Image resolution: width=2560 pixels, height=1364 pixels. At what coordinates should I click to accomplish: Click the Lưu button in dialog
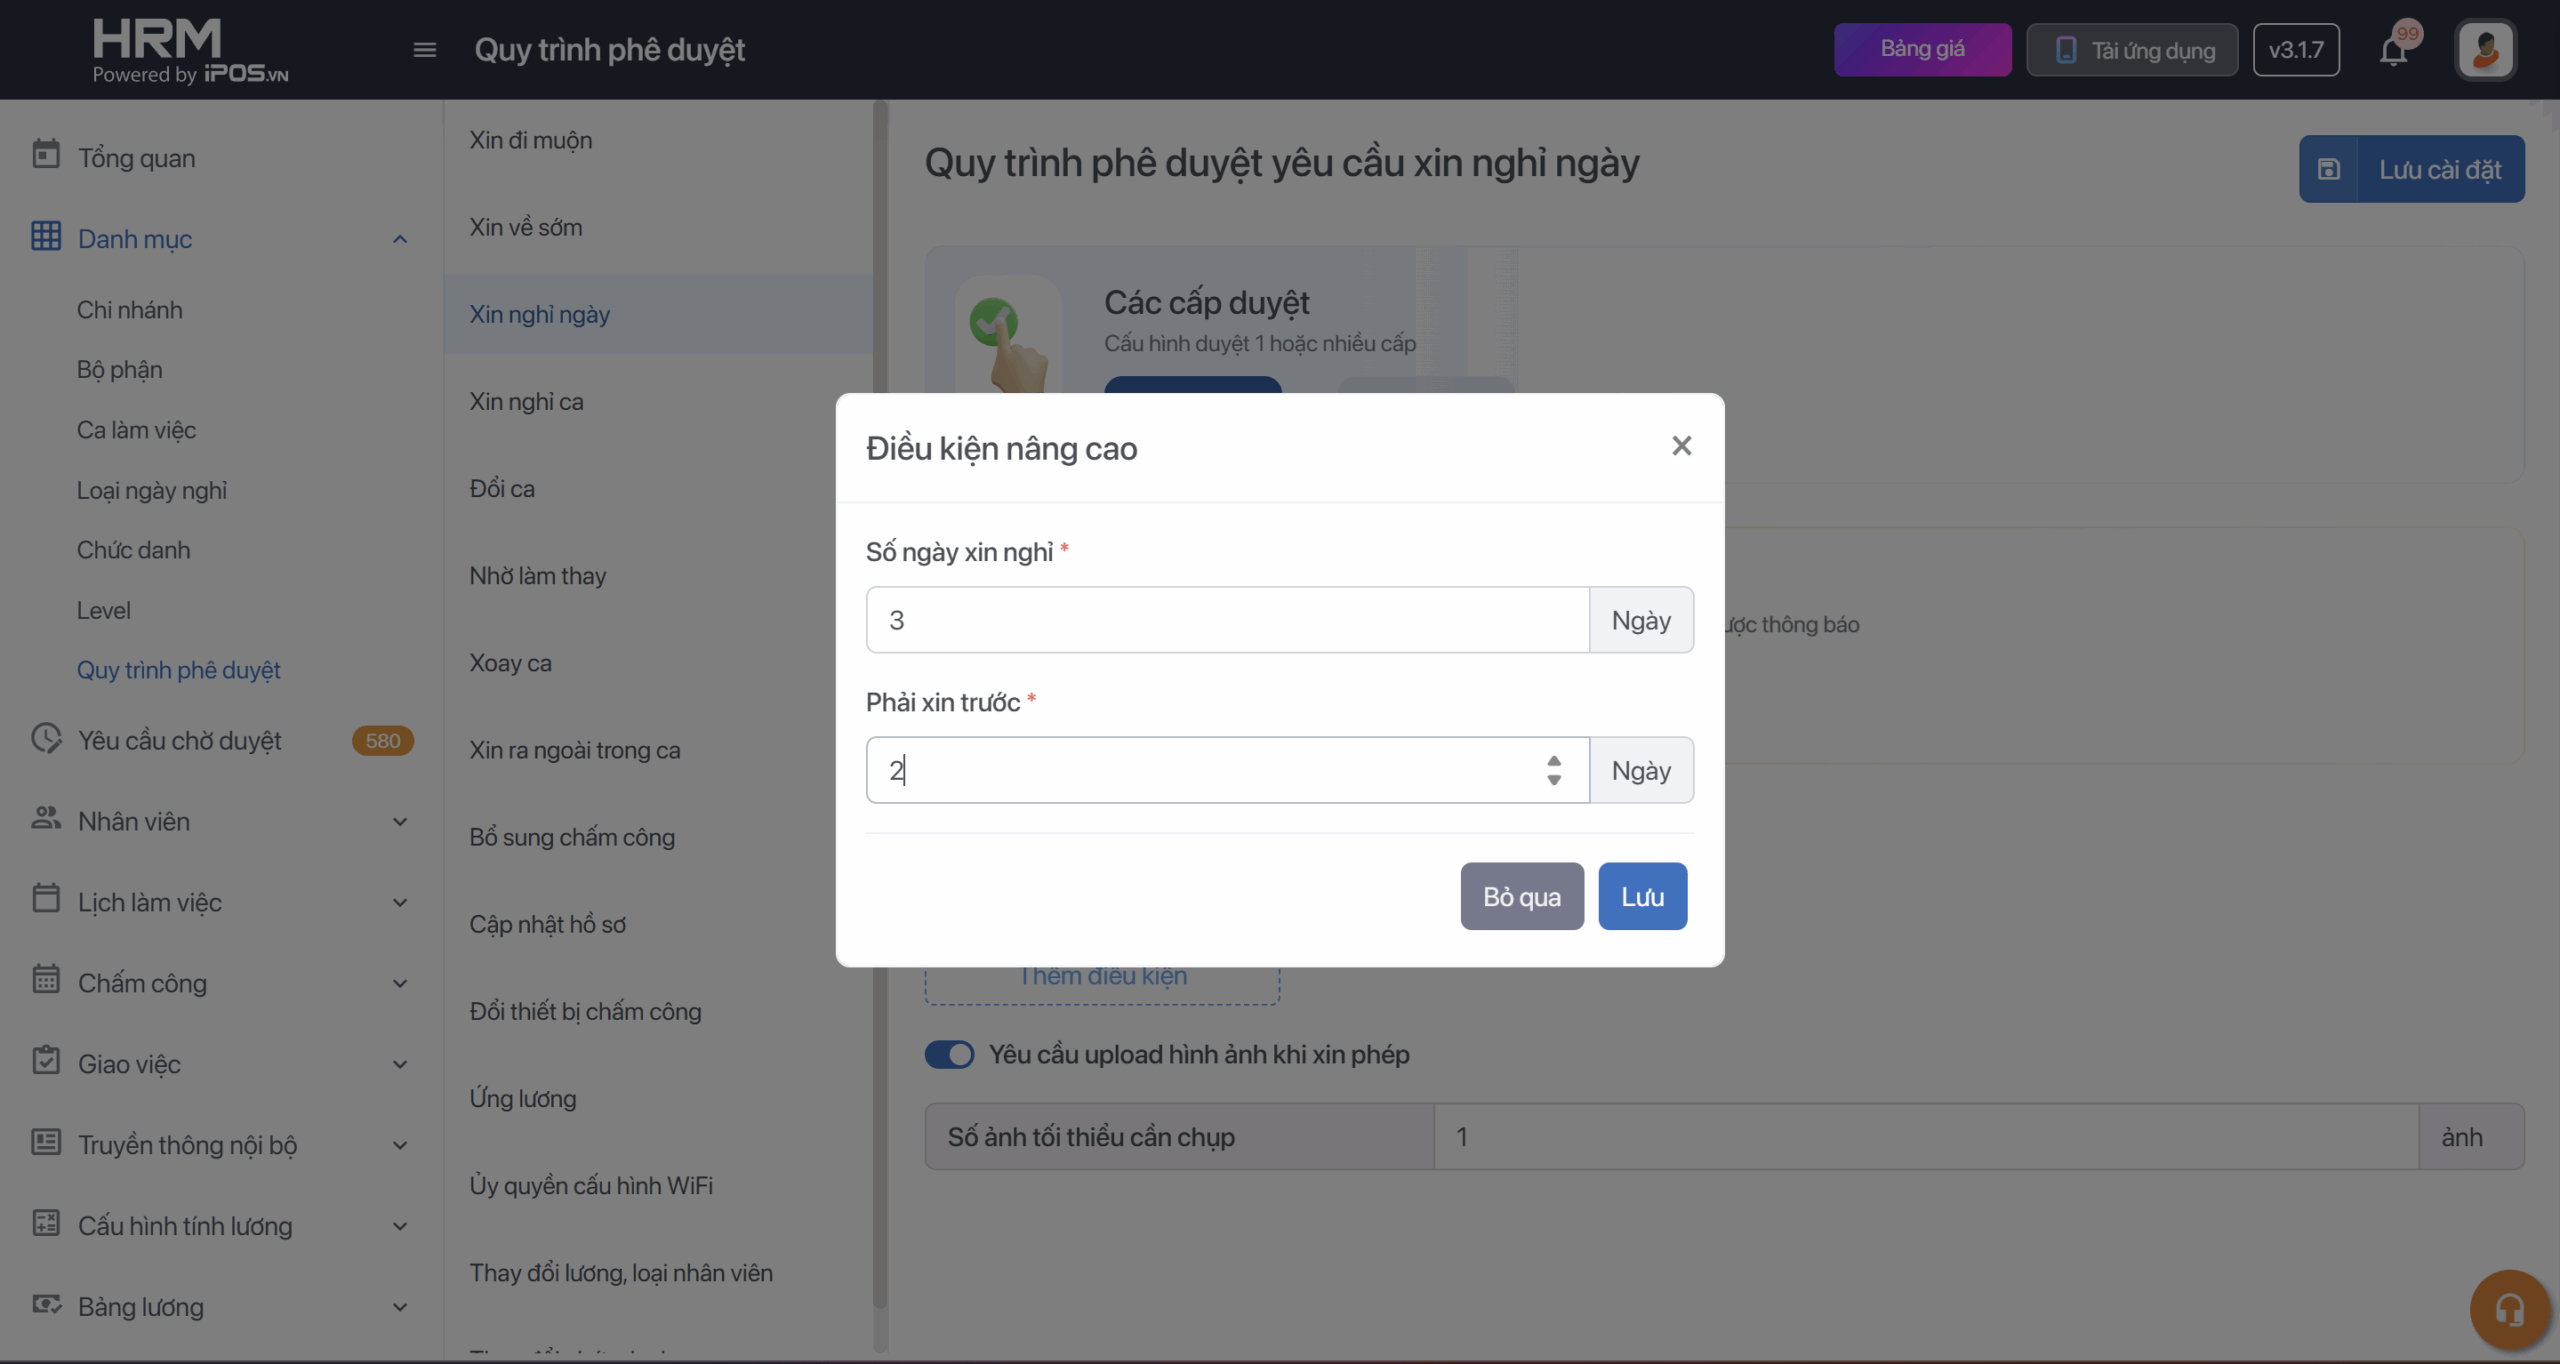[x=1642, y=896]
